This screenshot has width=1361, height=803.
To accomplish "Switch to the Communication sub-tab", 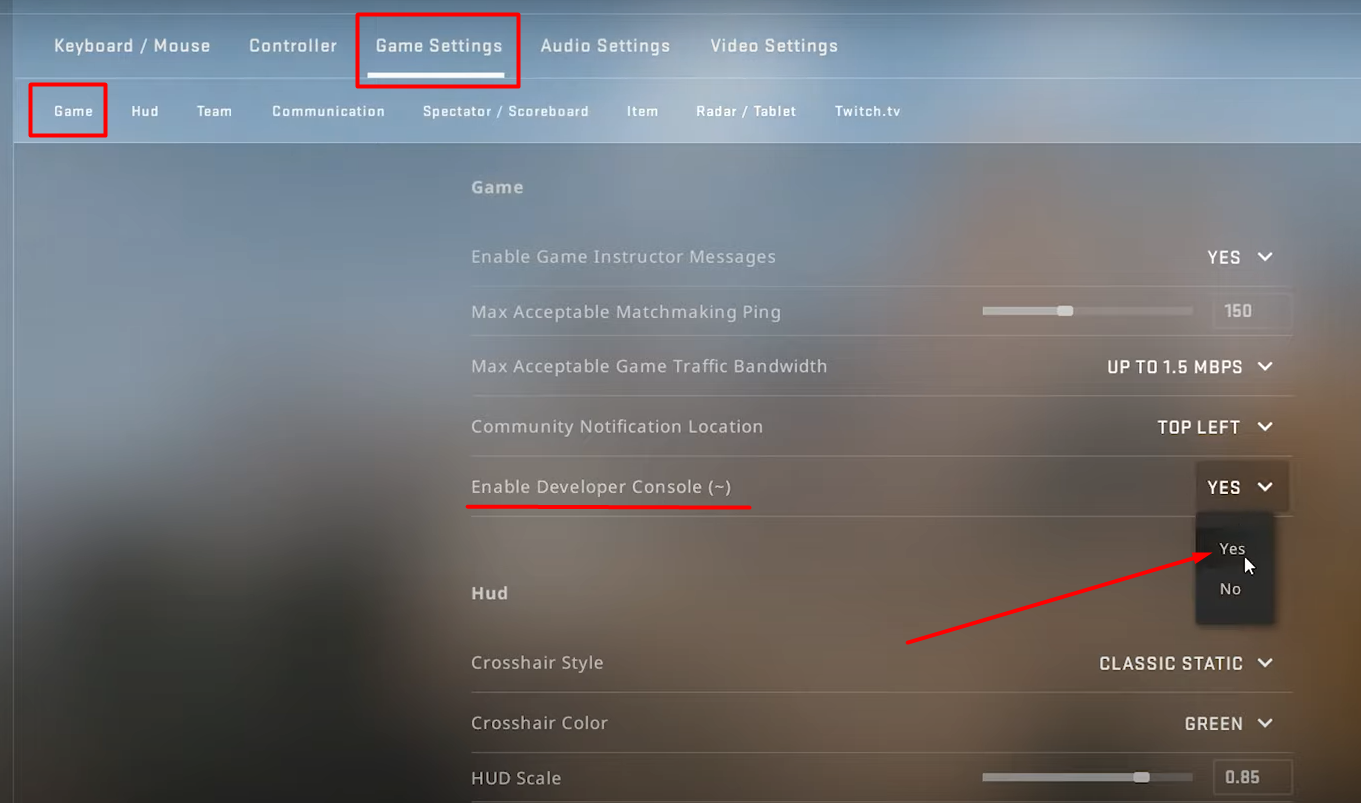I will 328,111.
